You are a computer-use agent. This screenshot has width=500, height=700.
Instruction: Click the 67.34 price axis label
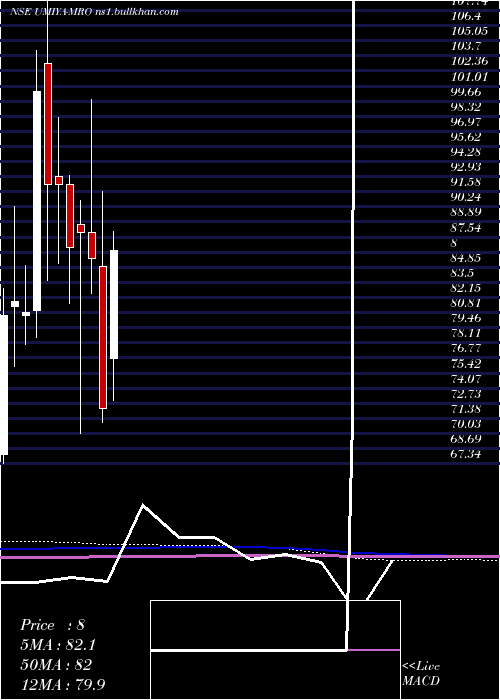pos(467,455)
